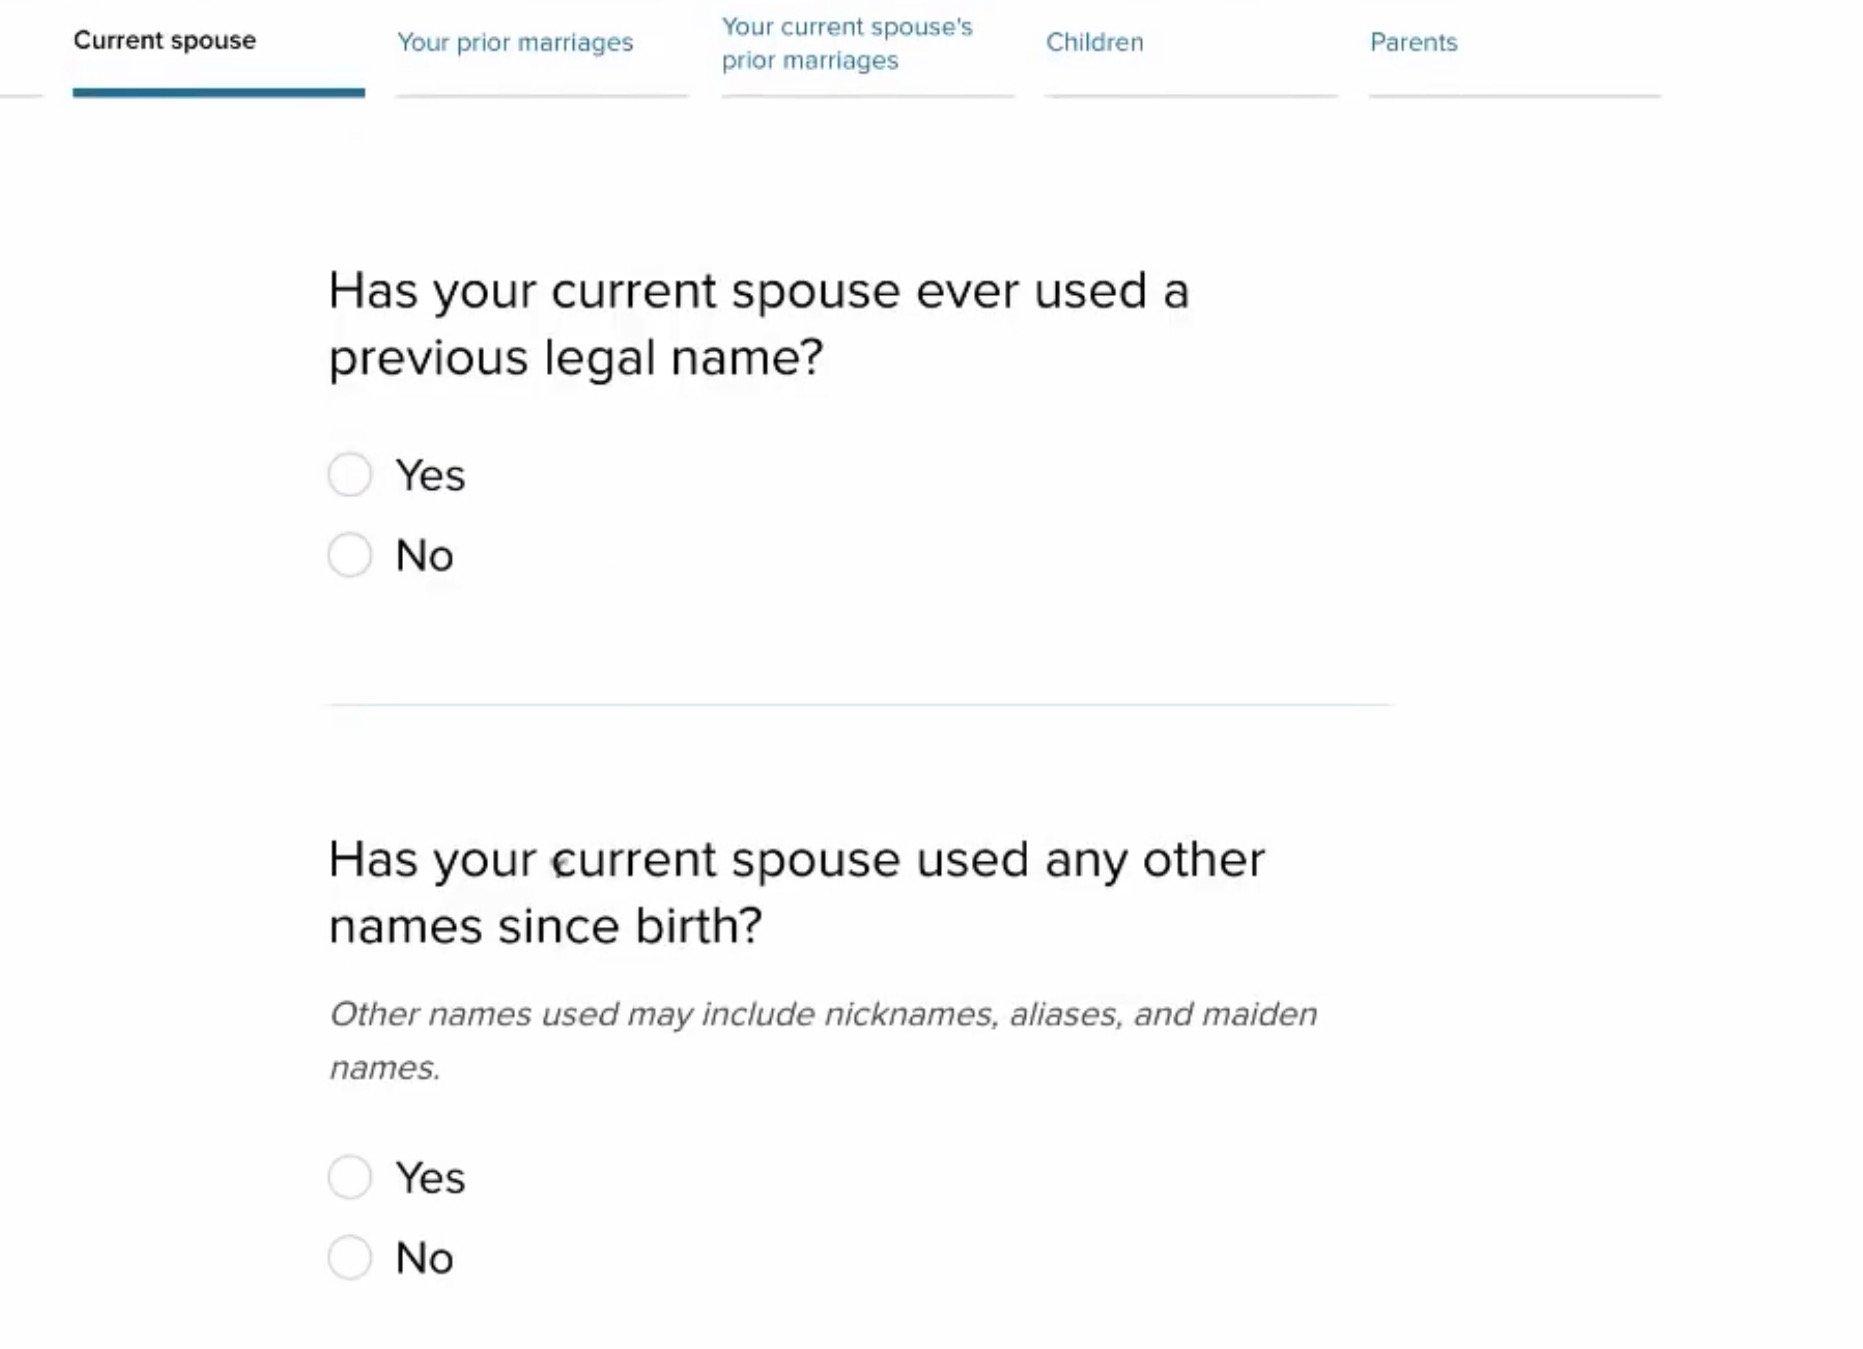Select Yes radio circle for previous legal name

click(350, 474)
